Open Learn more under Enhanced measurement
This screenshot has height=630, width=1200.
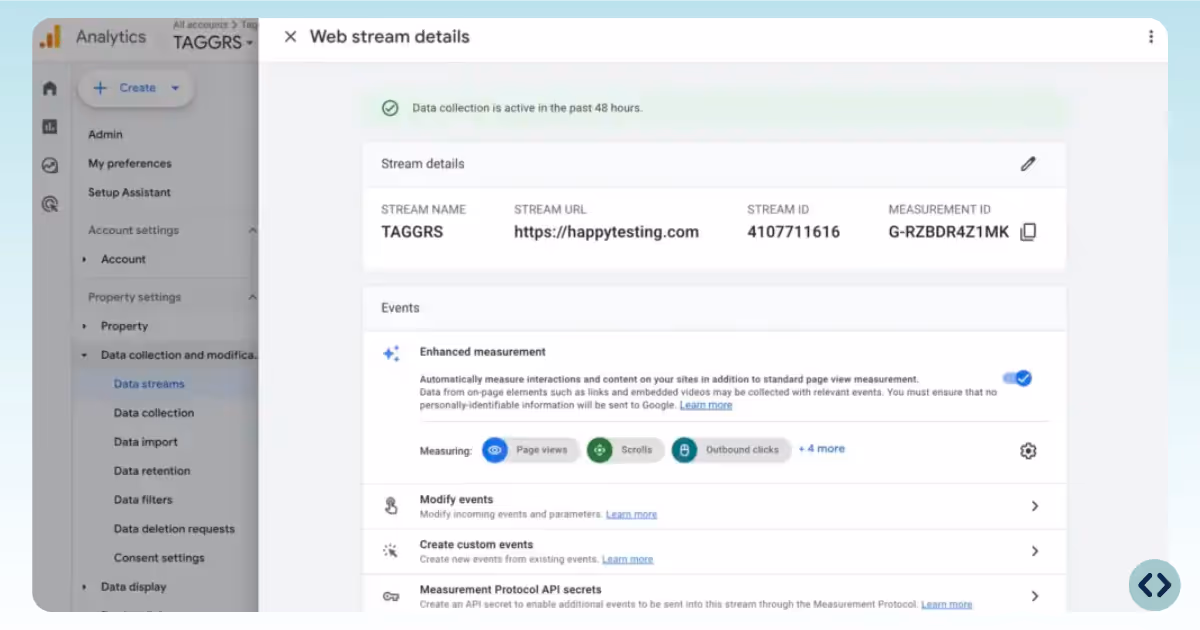point(706,405)
